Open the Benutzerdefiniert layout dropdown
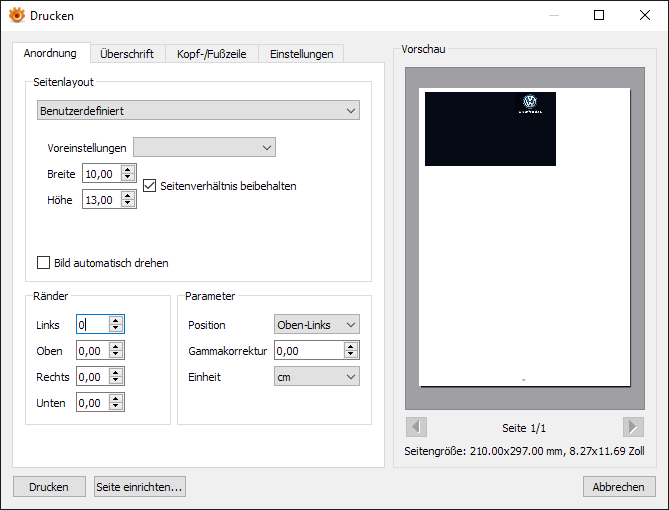Image resolution: width=669 pixels, height=510 pixels. 198,111
